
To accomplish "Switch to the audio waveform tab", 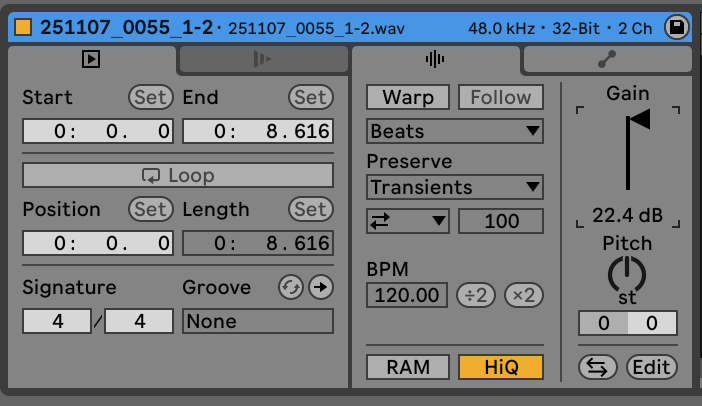I will 435,59.
